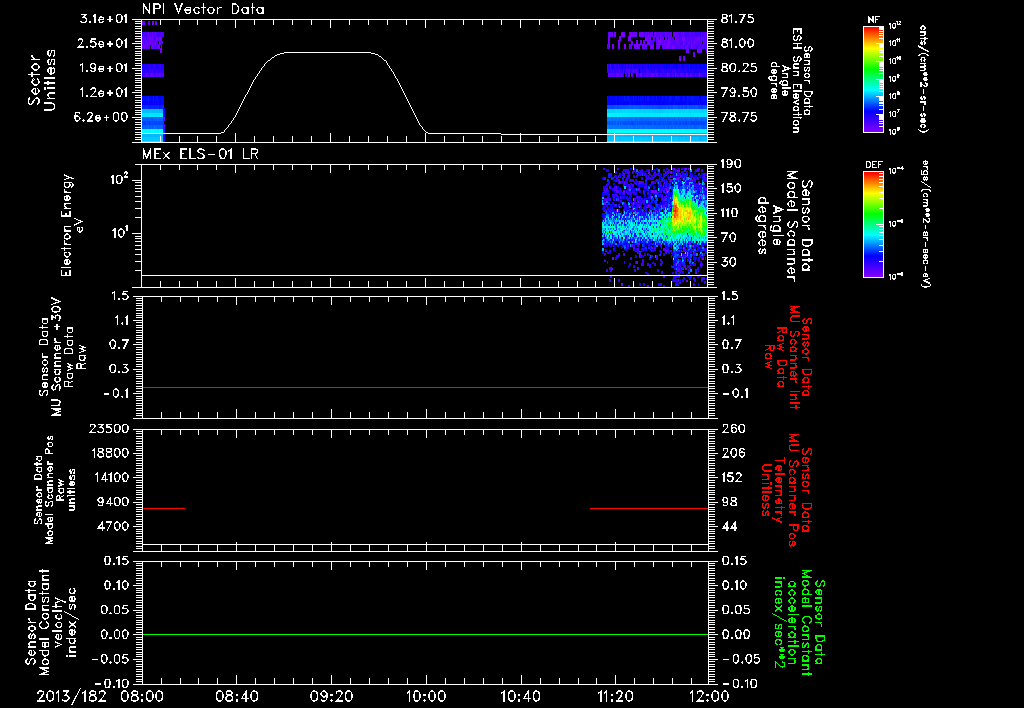Click the green "Model Constant acceleration" axis title
The height and width of the screenshot is (708, 1024).
(x=799, y=624)
